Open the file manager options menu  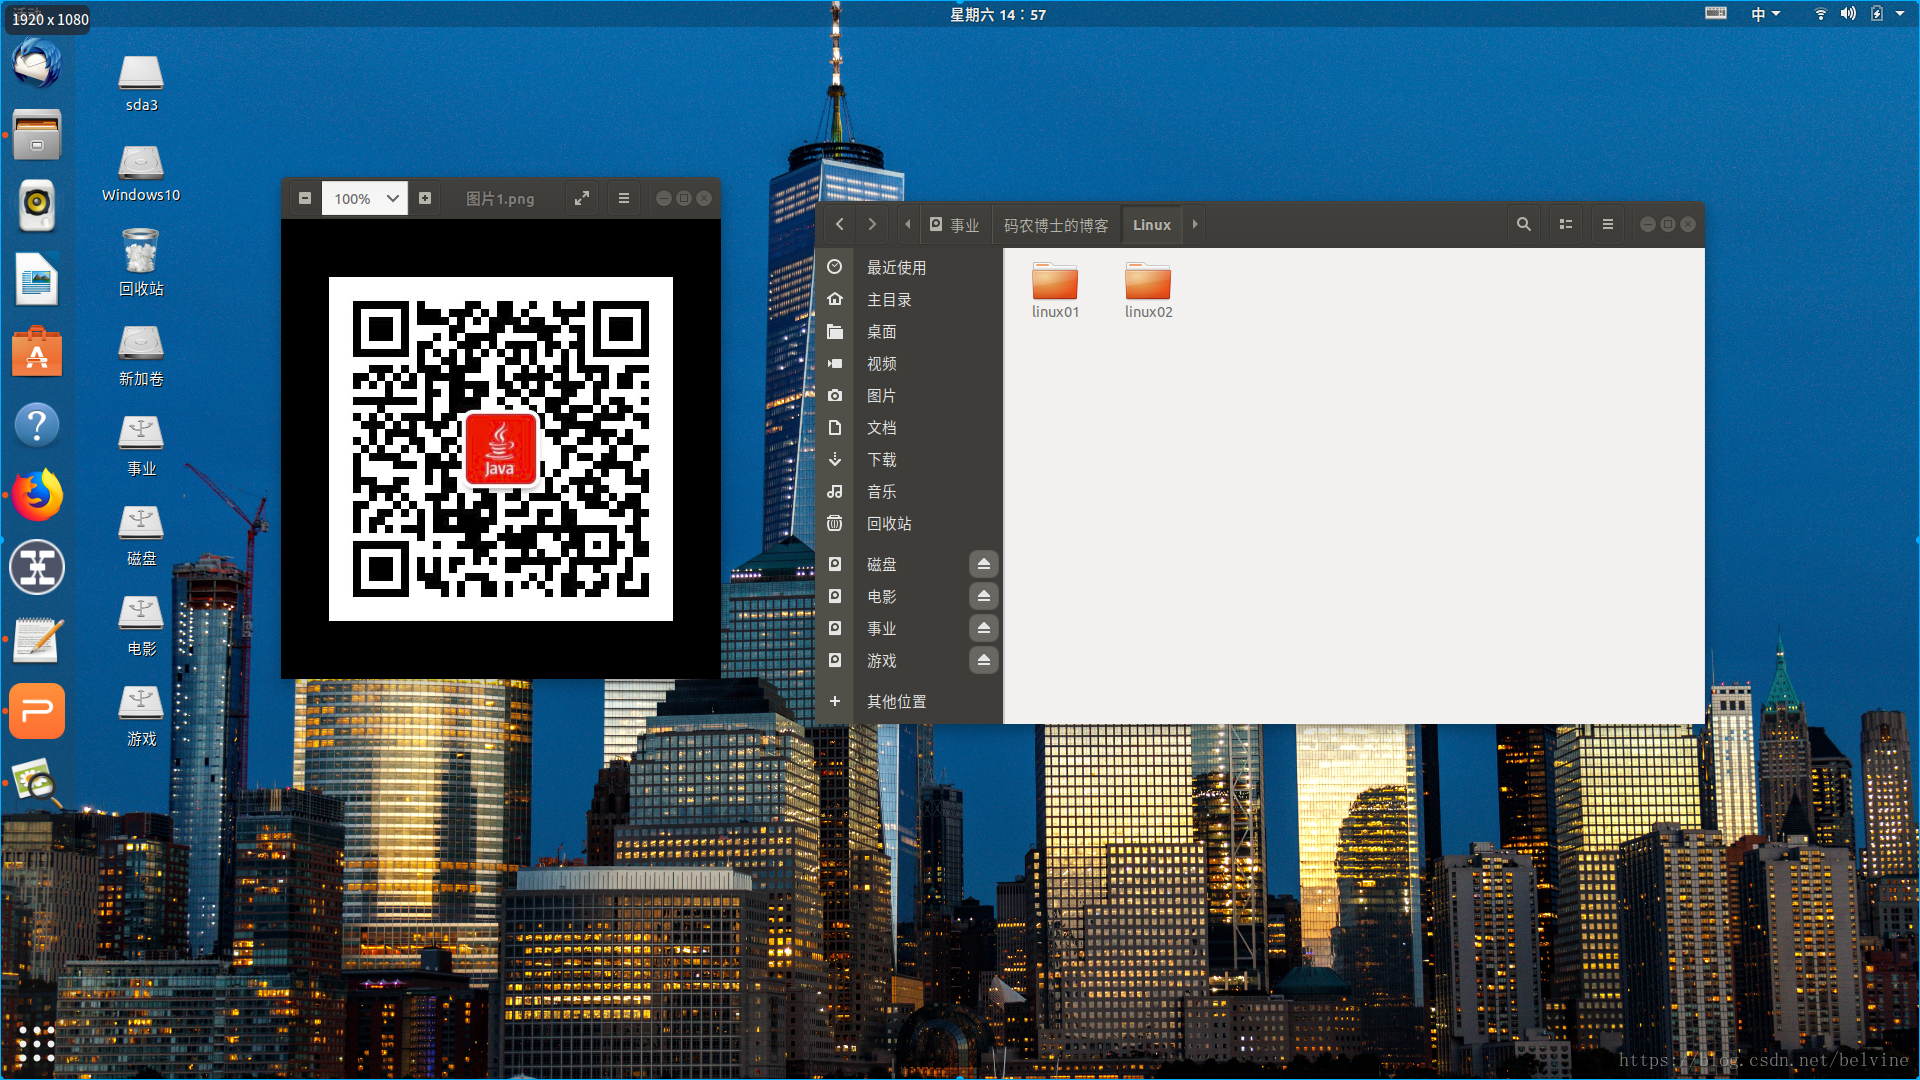pos(1608,224)
